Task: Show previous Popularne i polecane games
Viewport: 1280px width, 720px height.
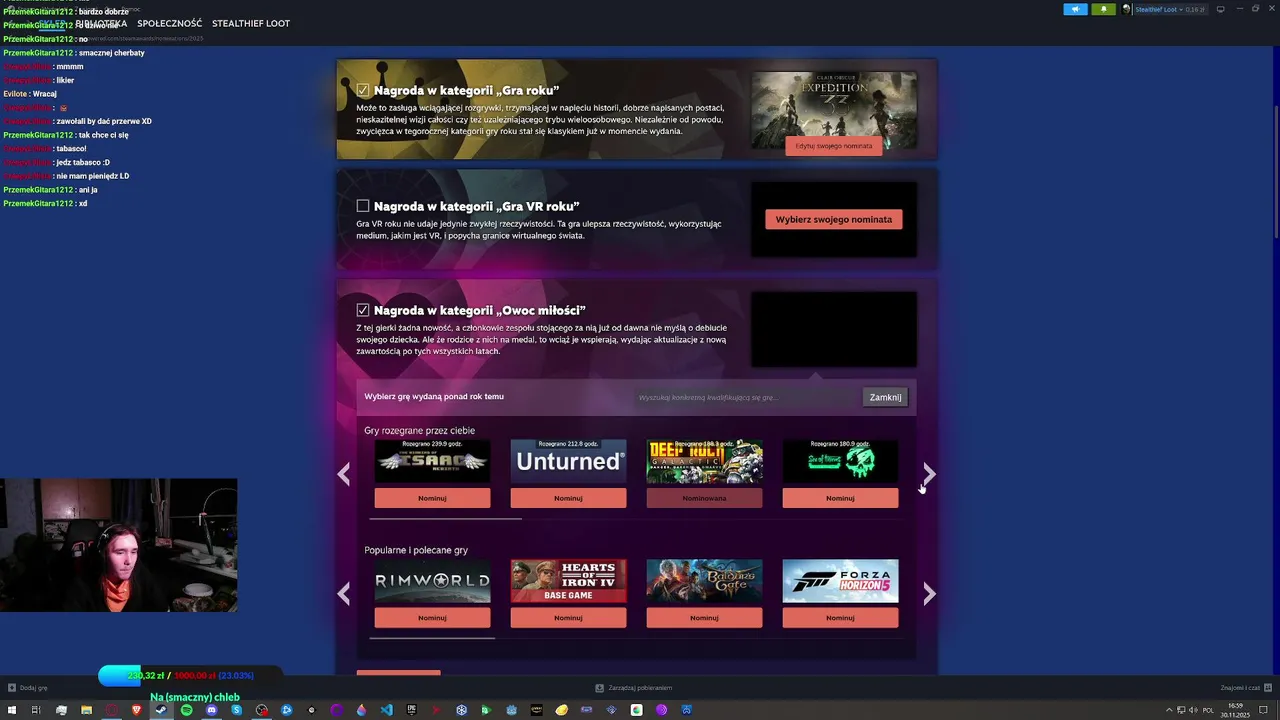Action: click(344, 594)
